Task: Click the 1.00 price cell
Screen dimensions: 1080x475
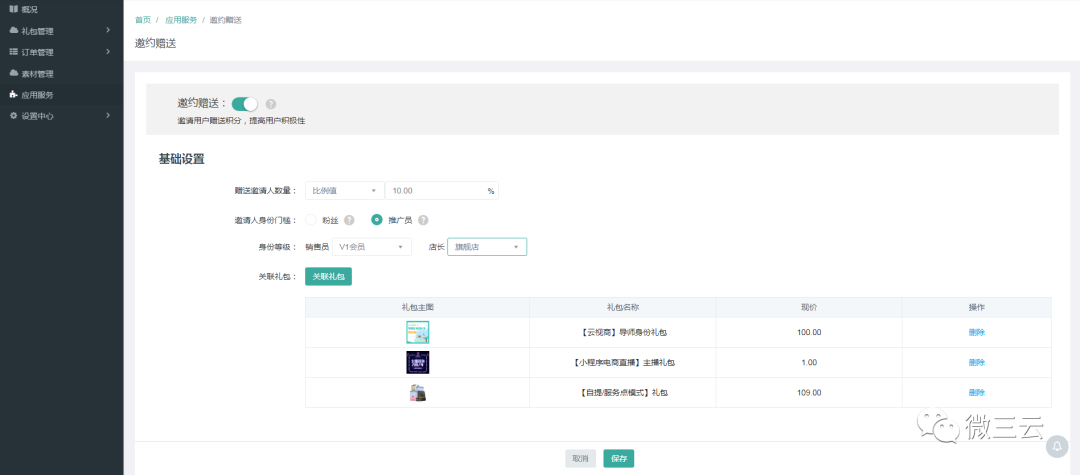Action: point(809,363)
